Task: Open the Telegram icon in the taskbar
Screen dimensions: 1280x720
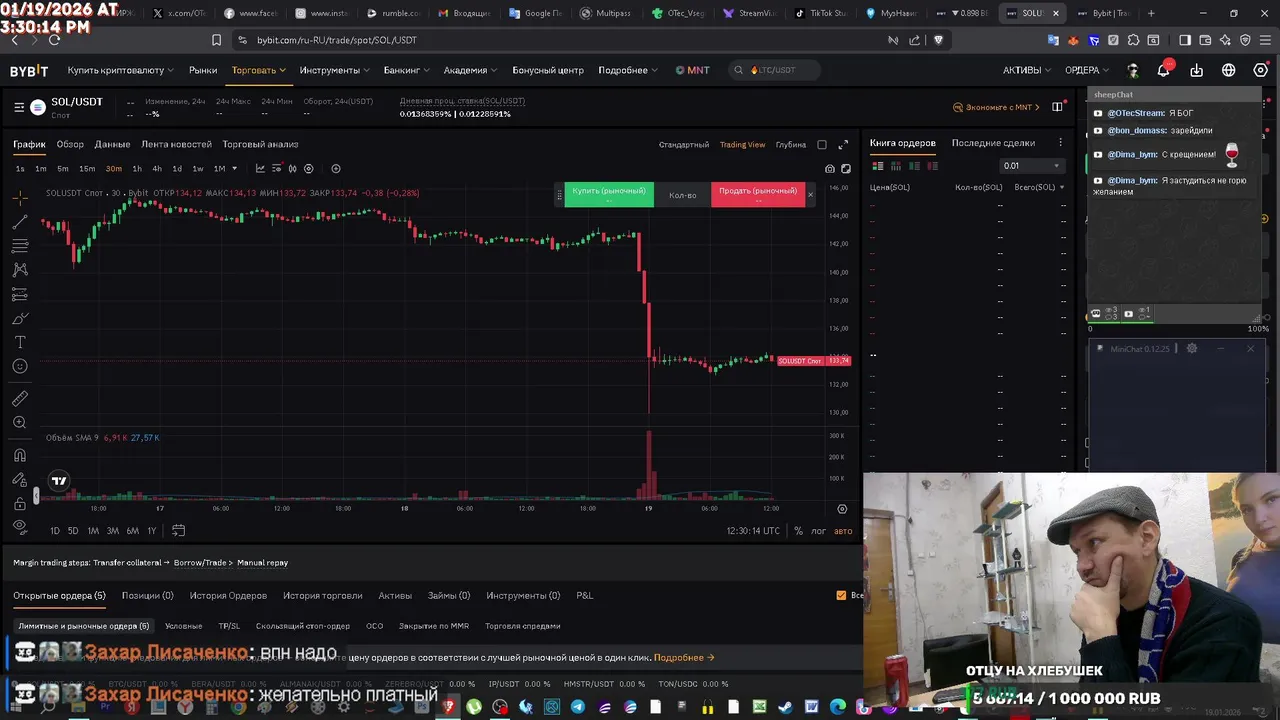Action: pos(578,708)
